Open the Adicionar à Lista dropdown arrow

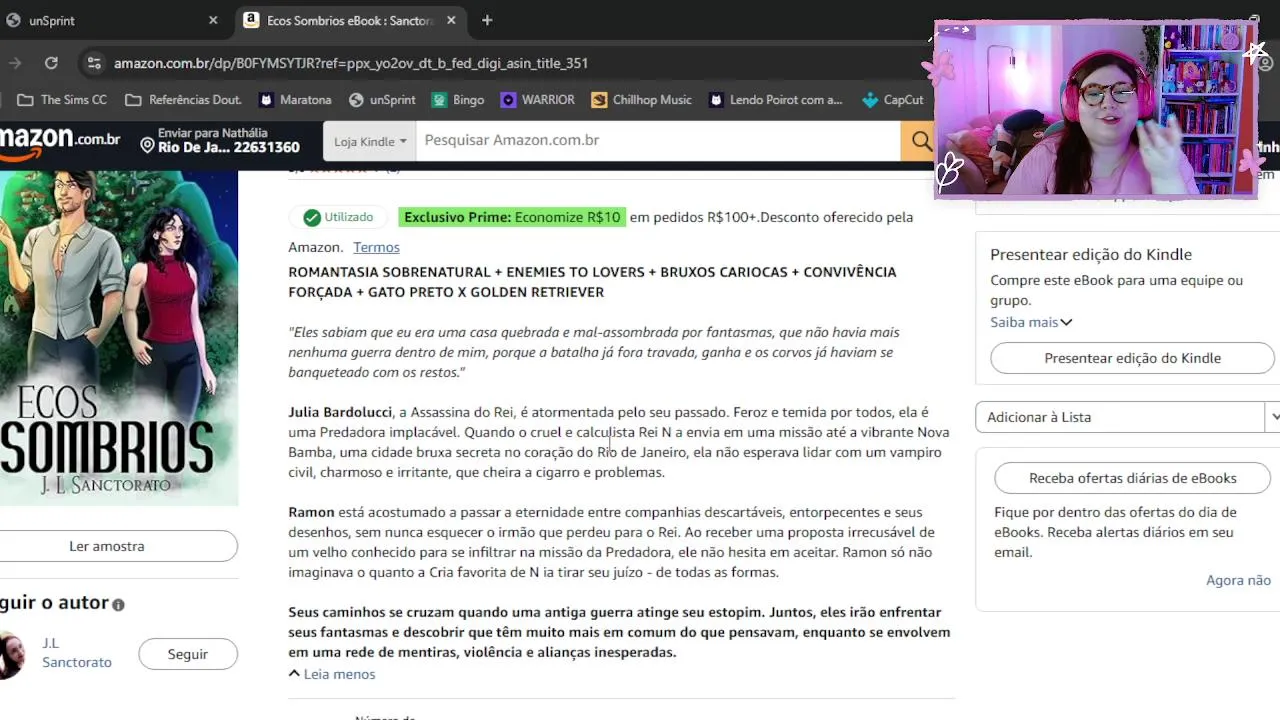pos(1273,417)
